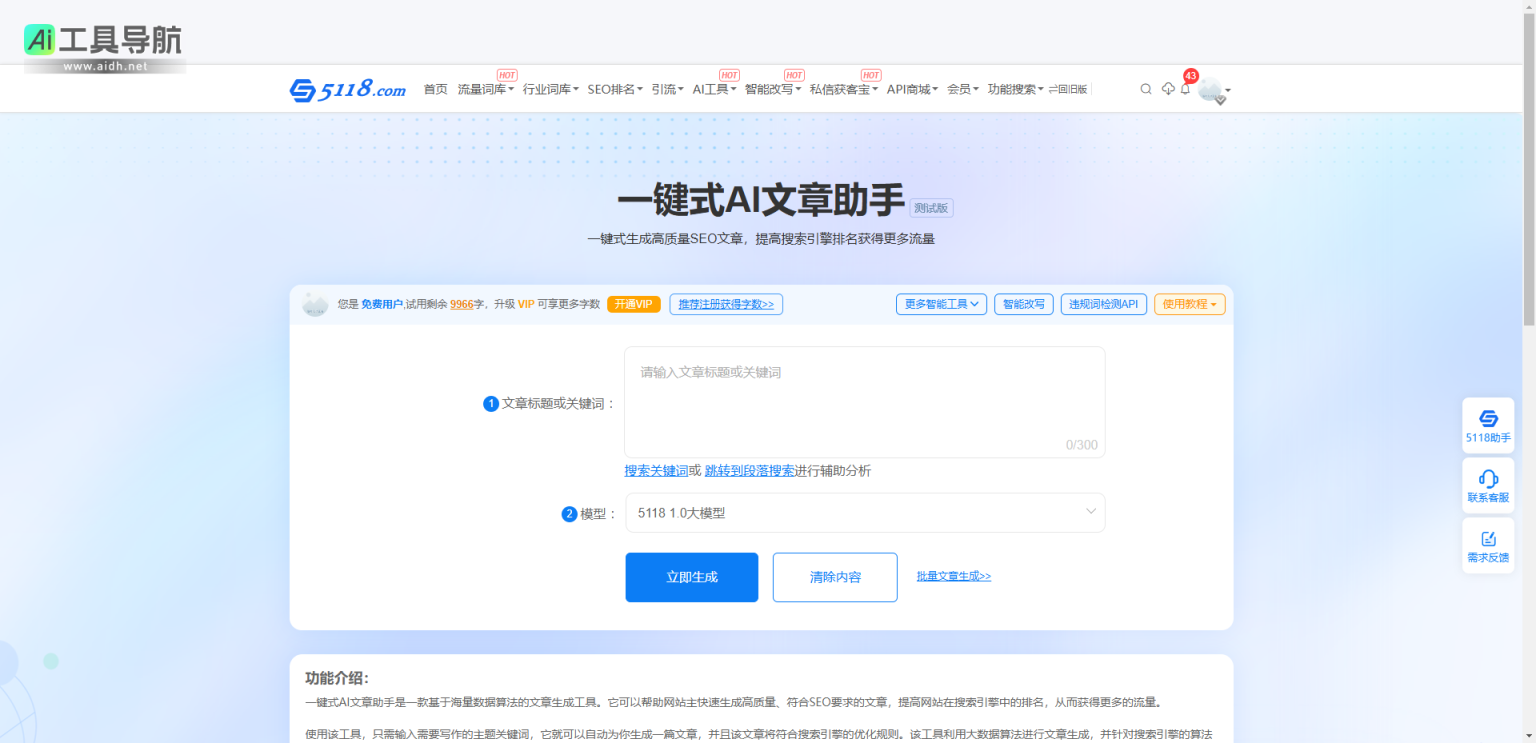This screenshot has height=743, width=1536.
Task: Click 推荐注册获得字数 referral link
Action: click(726, 304)
